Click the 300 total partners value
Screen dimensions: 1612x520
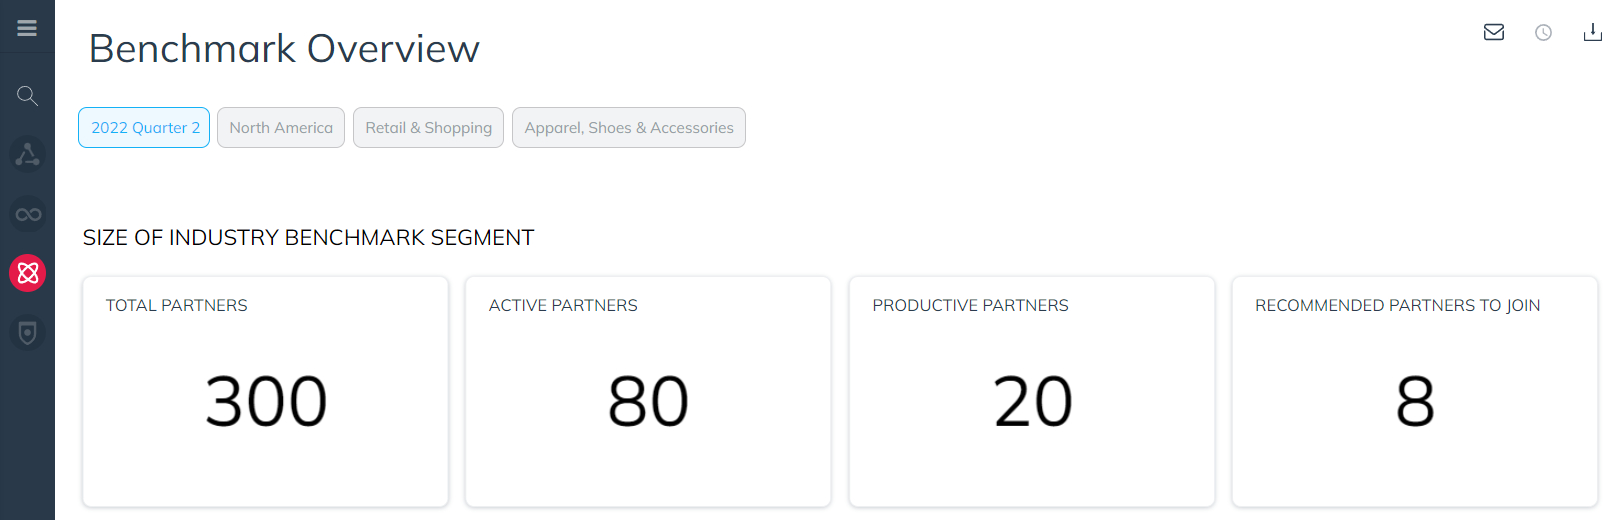coord(266,402)
